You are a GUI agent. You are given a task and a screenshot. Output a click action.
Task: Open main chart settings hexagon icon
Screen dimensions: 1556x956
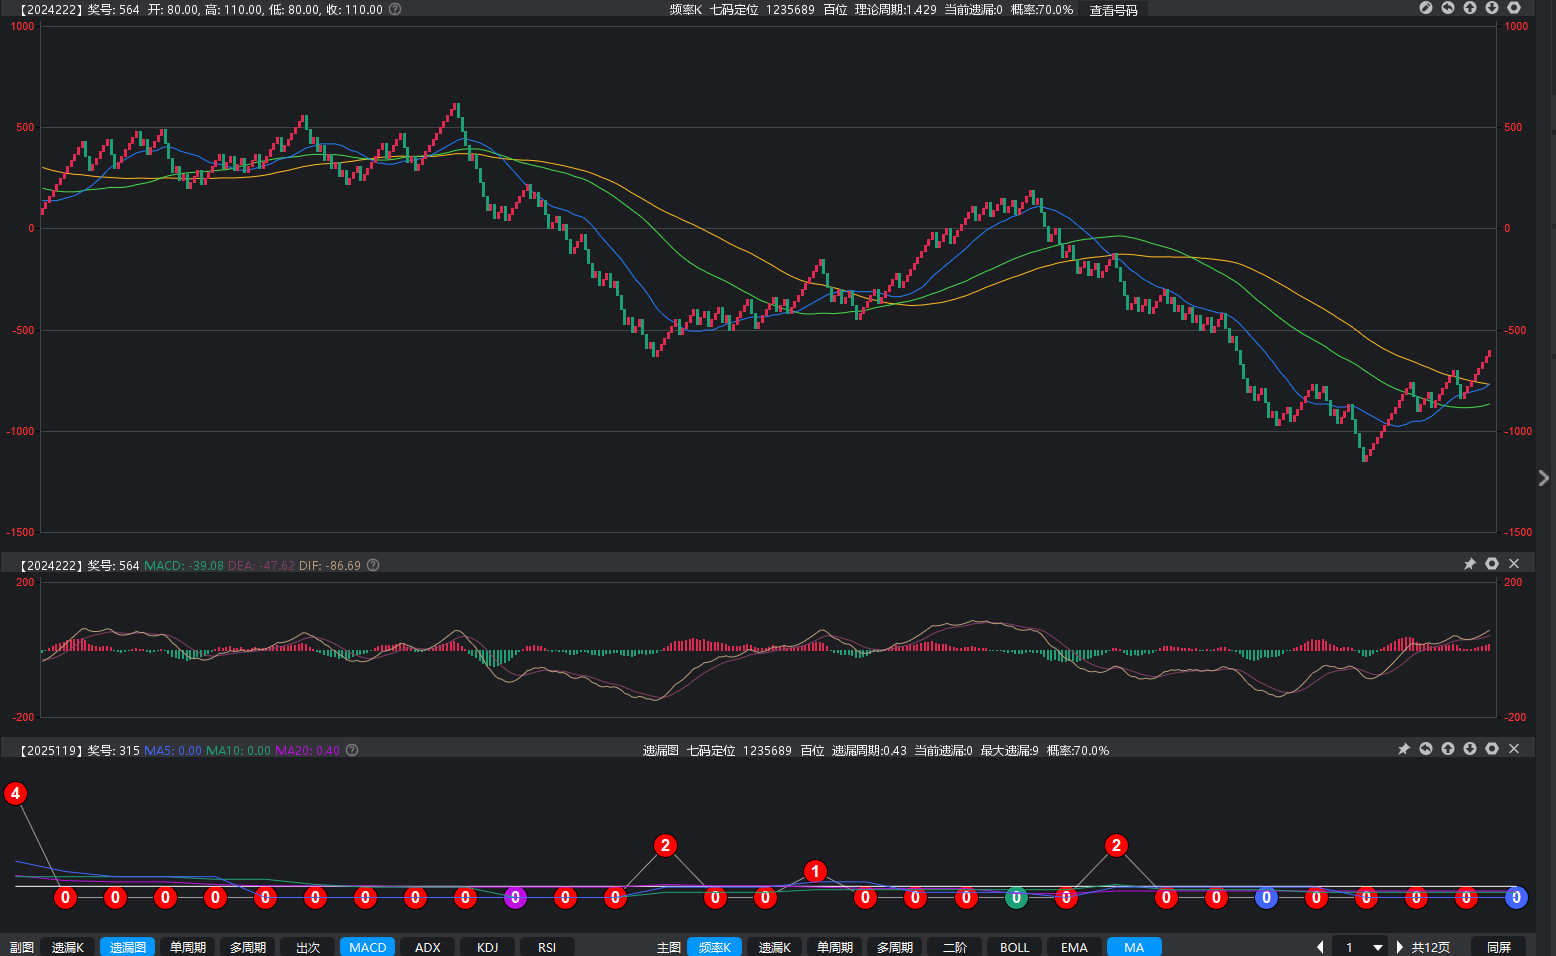click(x=1514, y=8)
